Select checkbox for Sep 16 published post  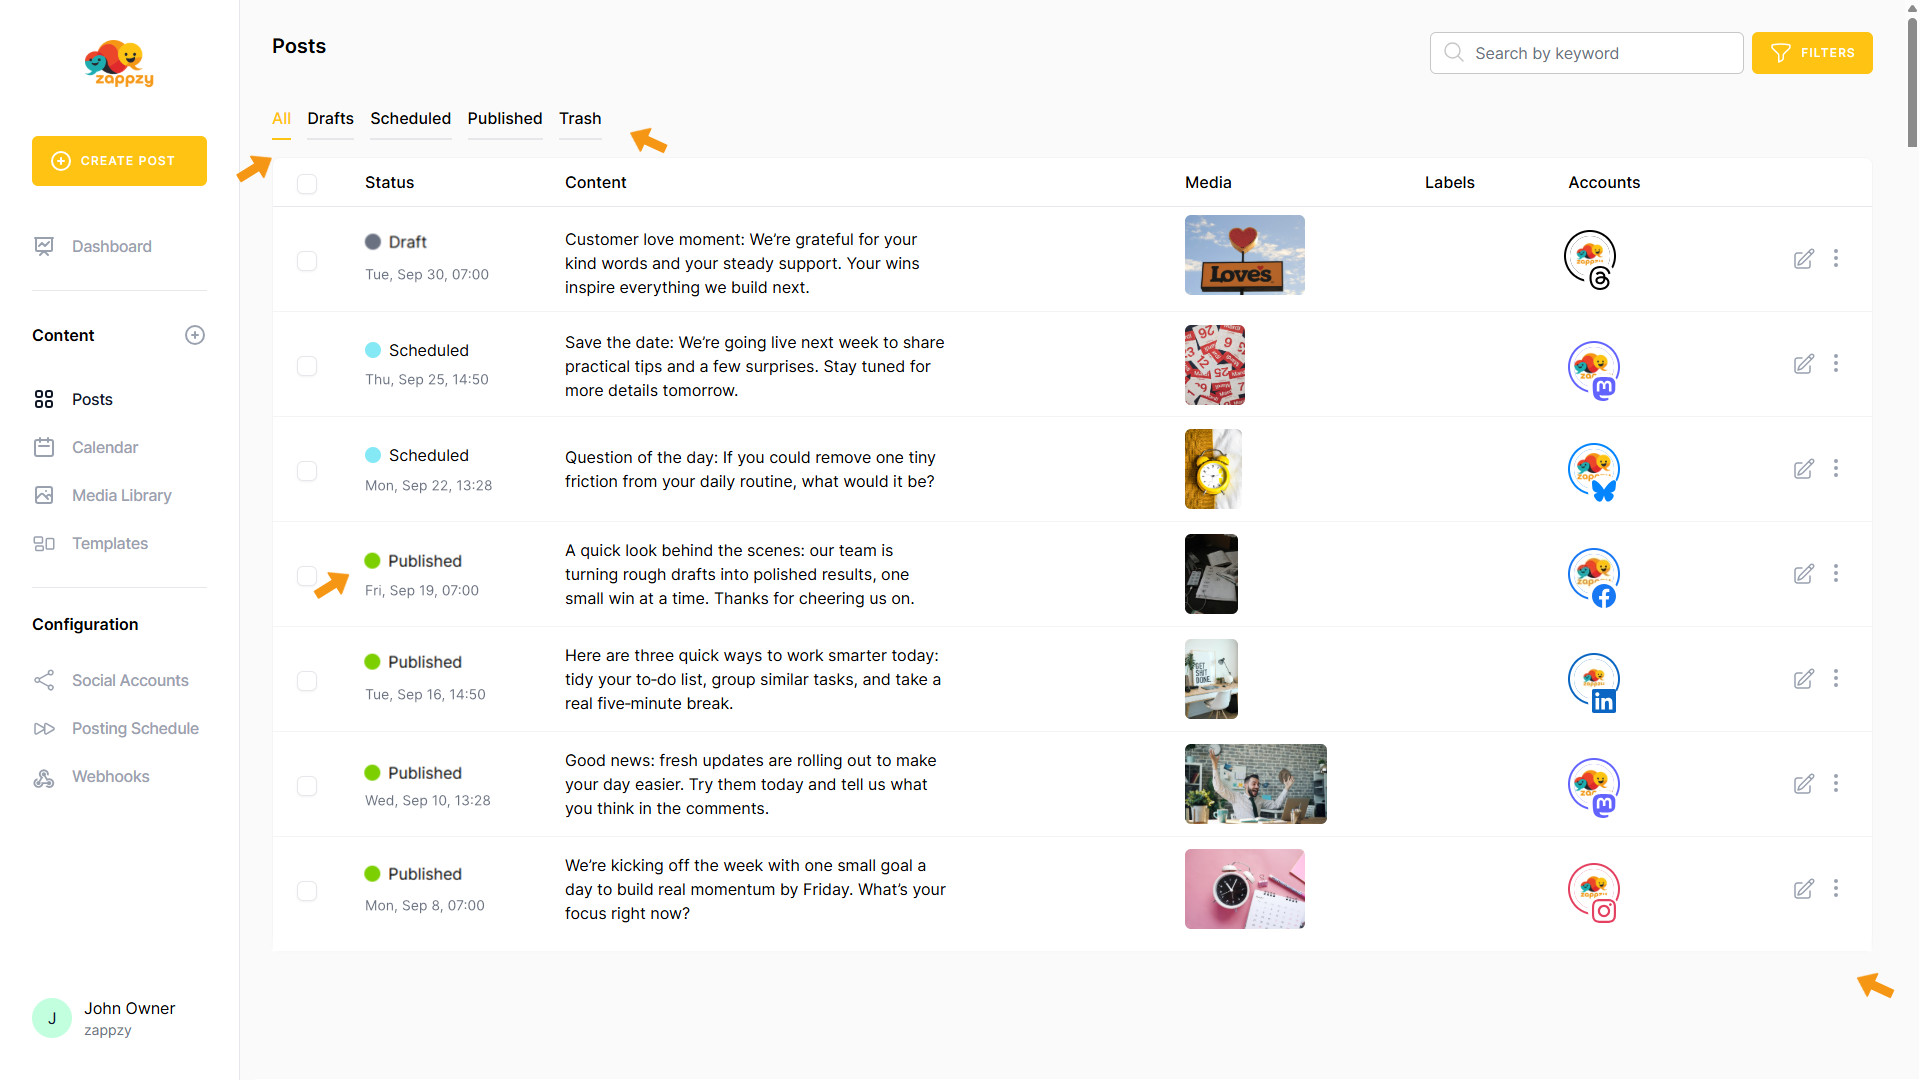307,681
